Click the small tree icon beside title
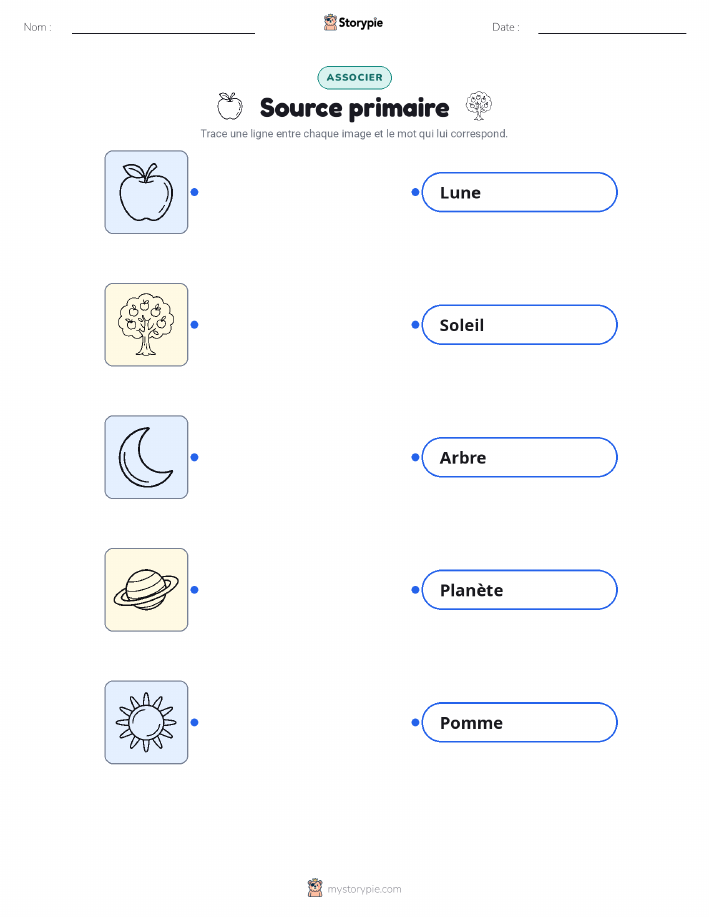709x917 pixels. click(479, 106)
